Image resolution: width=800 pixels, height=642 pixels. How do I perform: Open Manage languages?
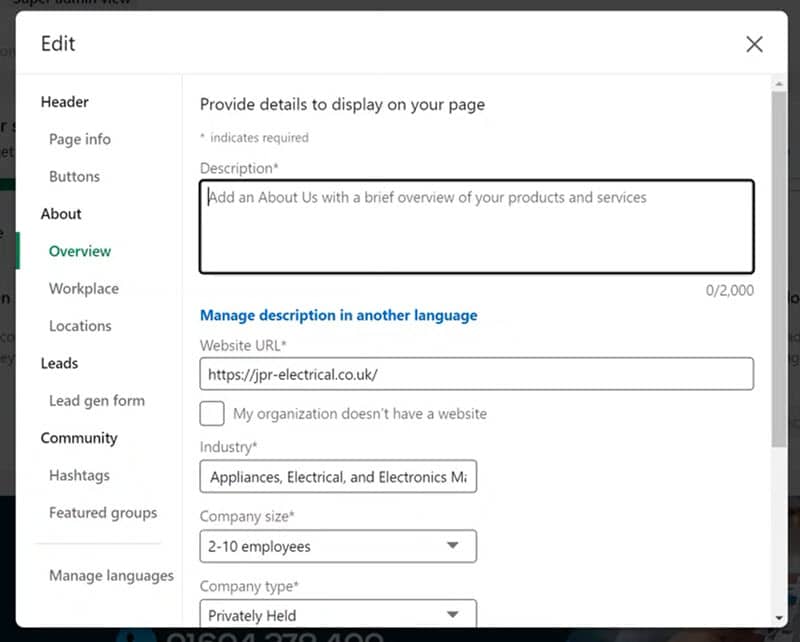pyautogui.click(x=111, y=576)
